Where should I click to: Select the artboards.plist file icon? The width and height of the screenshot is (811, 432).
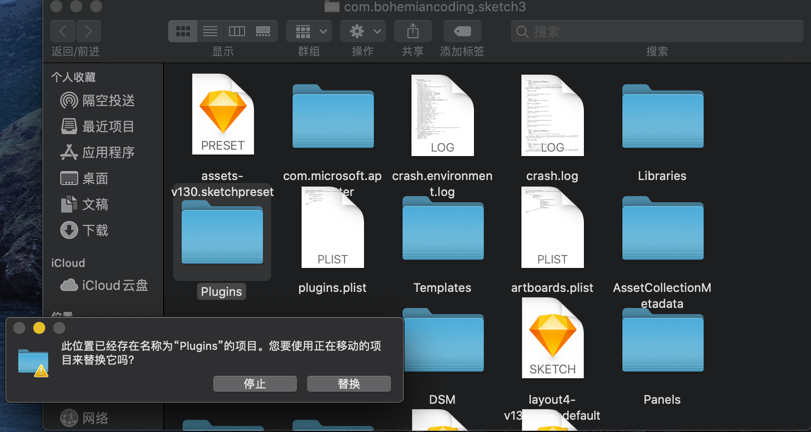pos(552,228)
